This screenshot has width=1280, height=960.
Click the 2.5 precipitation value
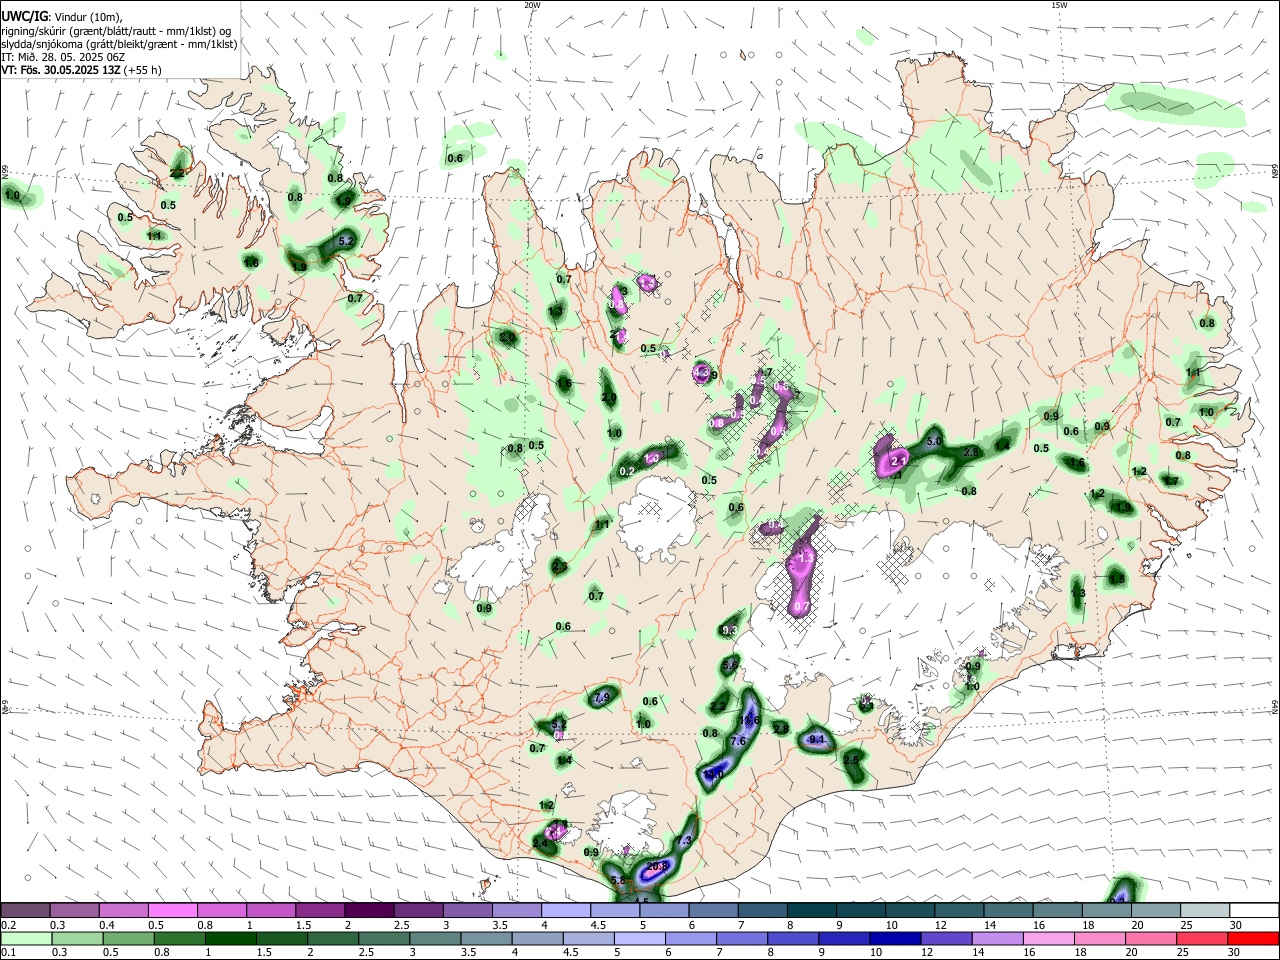coord(851,760)
